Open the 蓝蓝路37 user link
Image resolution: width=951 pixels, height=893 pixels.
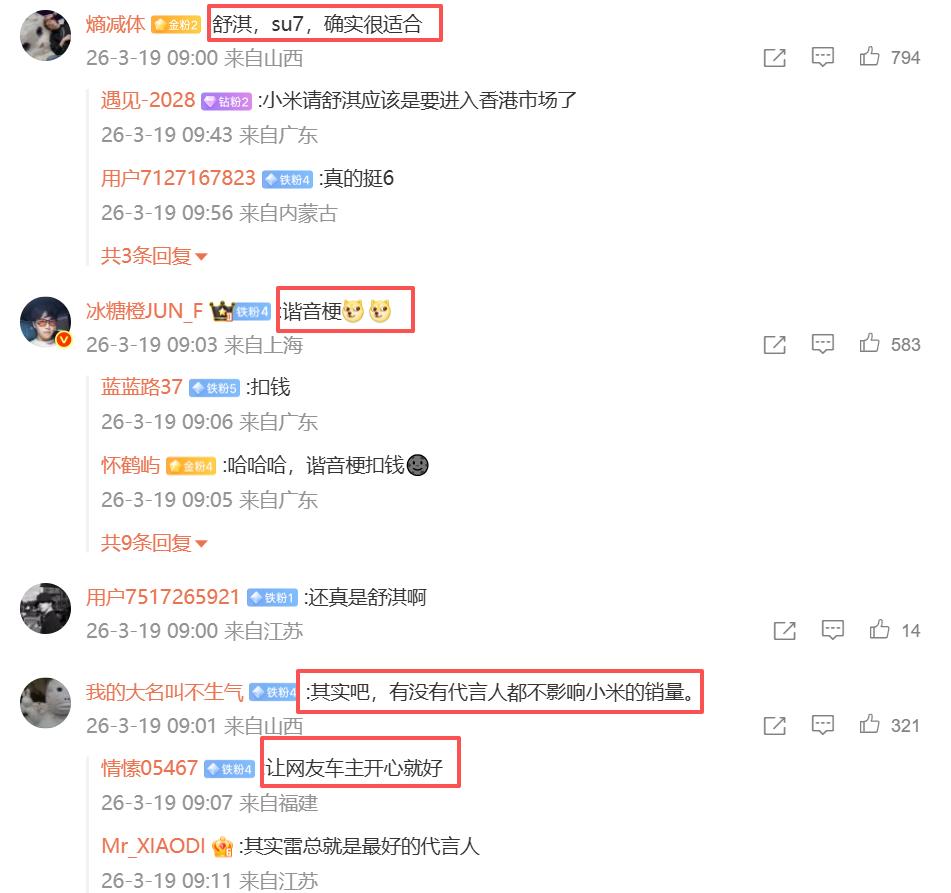tap(141, 387)
